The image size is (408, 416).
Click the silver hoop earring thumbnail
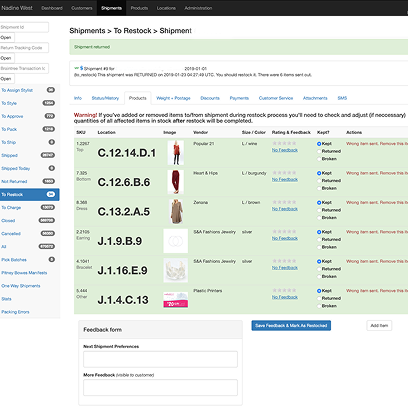pyautogui.click(x=176, y=241)
